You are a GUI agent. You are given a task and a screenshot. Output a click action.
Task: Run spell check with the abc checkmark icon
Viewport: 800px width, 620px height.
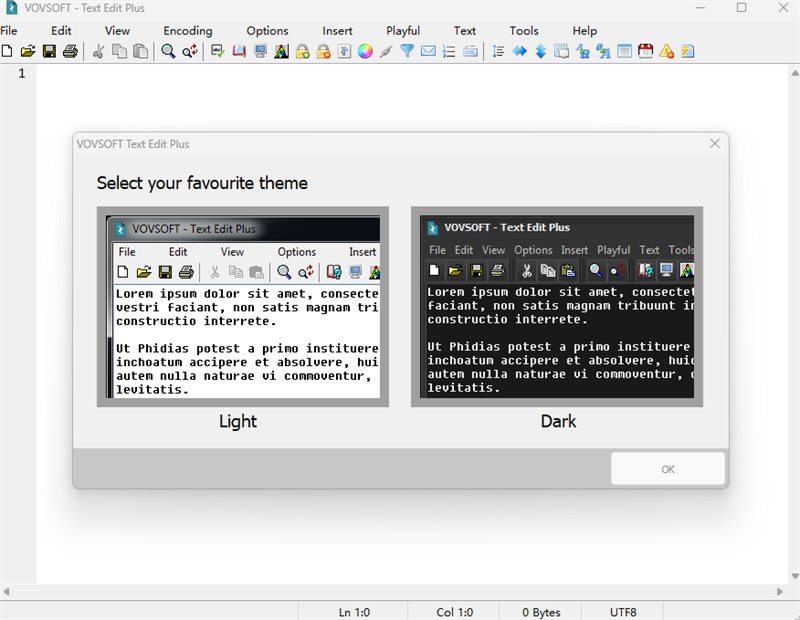pyautogui.click(x=218, y=51)
